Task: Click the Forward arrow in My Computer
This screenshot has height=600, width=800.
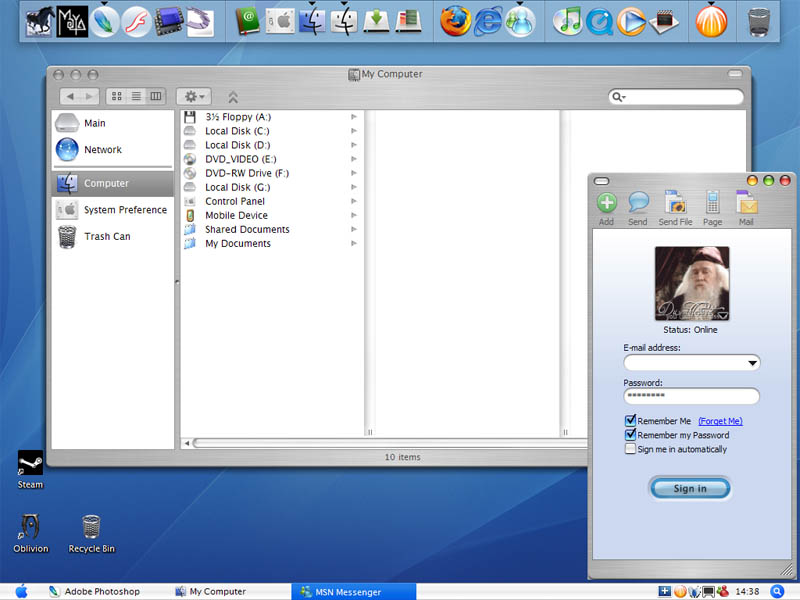Action: pos(89,96)
